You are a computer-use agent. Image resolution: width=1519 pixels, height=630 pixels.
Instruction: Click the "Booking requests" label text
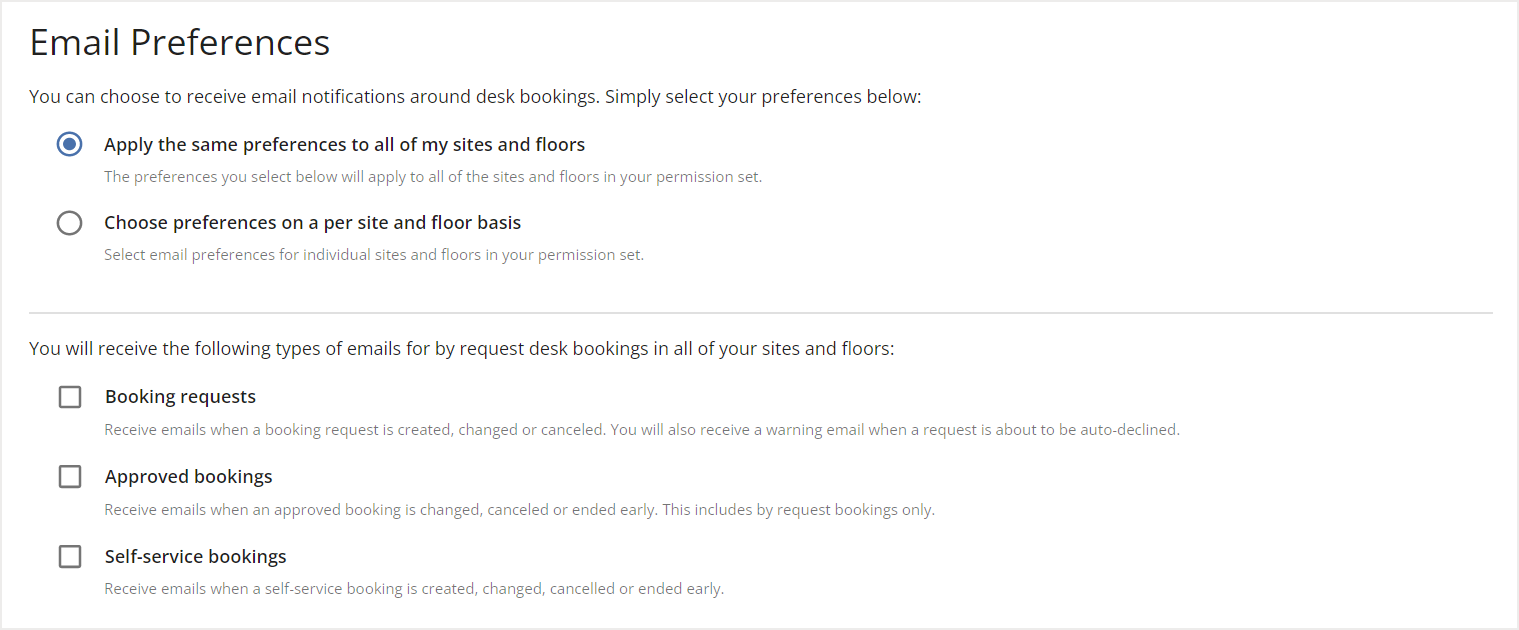tap(180, 396)
